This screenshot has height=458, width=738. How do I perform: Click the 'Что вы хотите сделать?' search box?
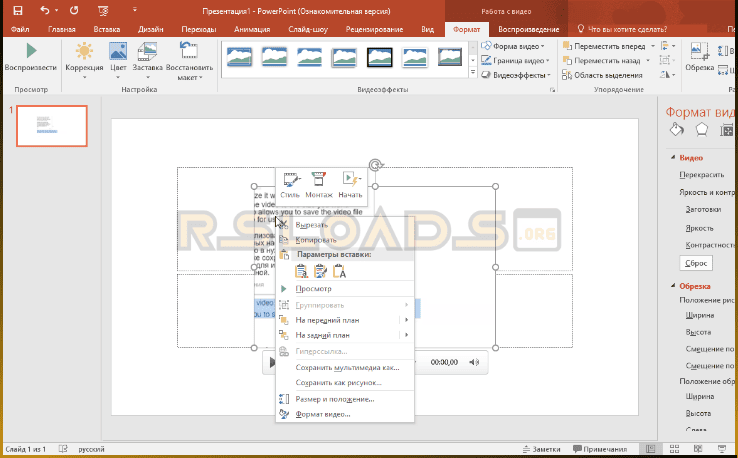tap(622, 29)
